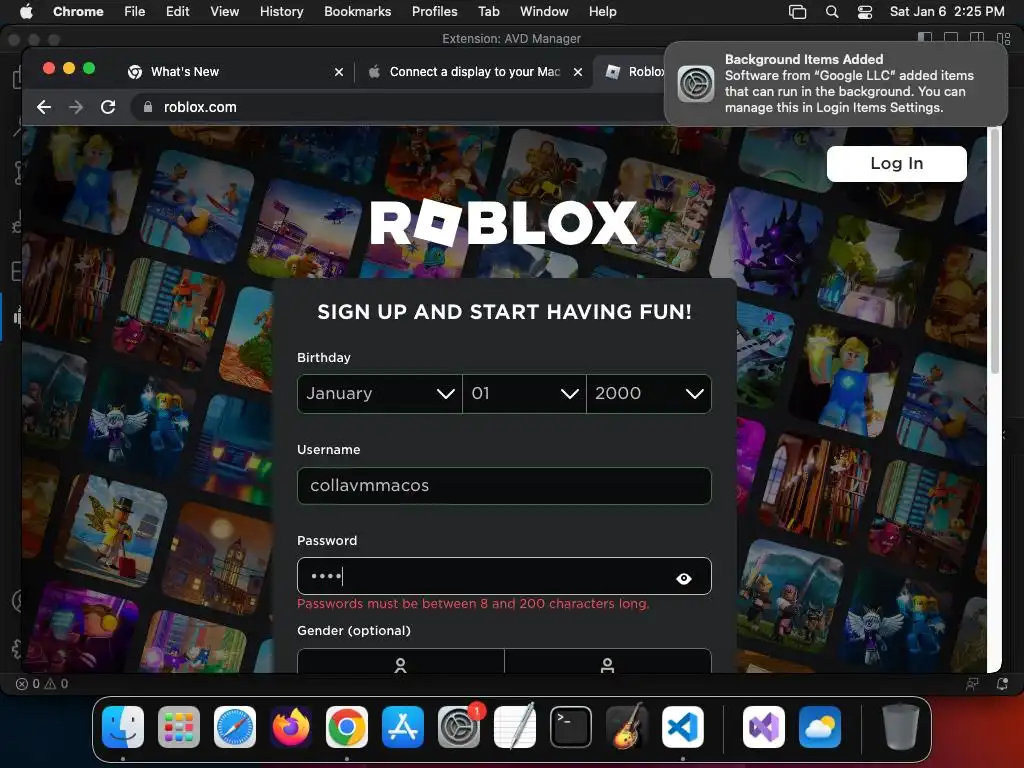Launch Terminal from the dock
Viewport: 1024px width, 768px height.
click(x=571, y=727)
